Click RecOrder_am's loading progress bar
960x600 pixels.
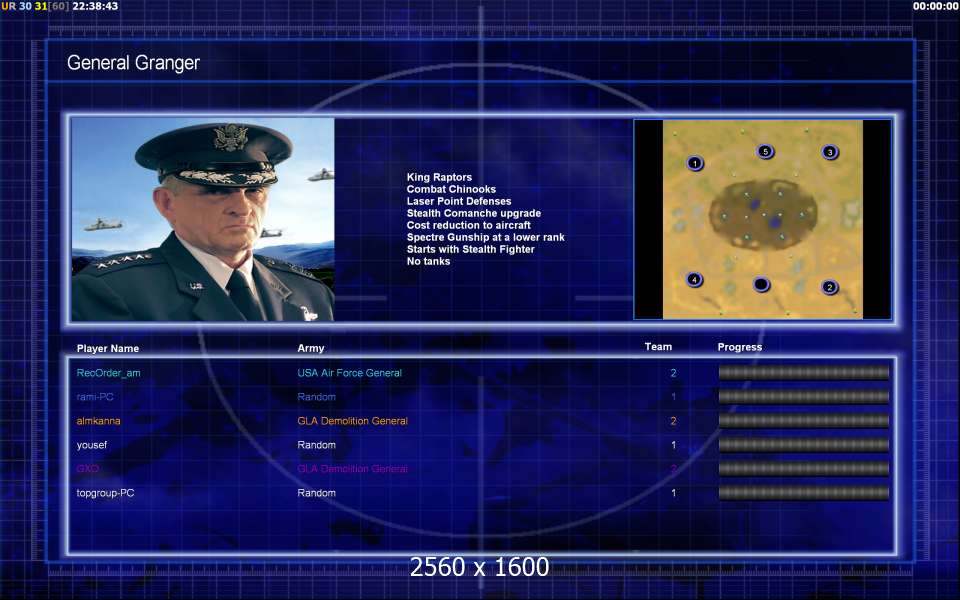tap(803, 373)
